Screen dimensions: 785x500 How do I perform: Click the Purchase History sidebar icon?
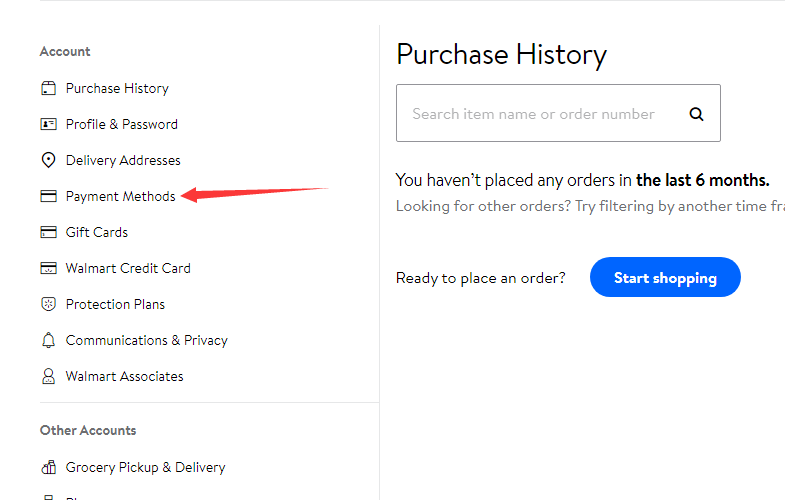[48, 88]
